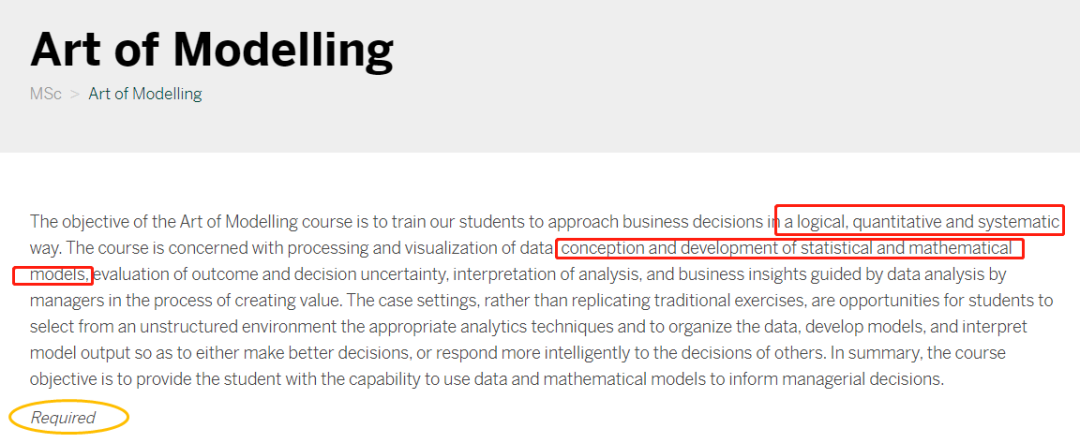1080x443 pixels.
Task: Click the breadcrumb separator arrow after MSc
Action: [75, 94]
